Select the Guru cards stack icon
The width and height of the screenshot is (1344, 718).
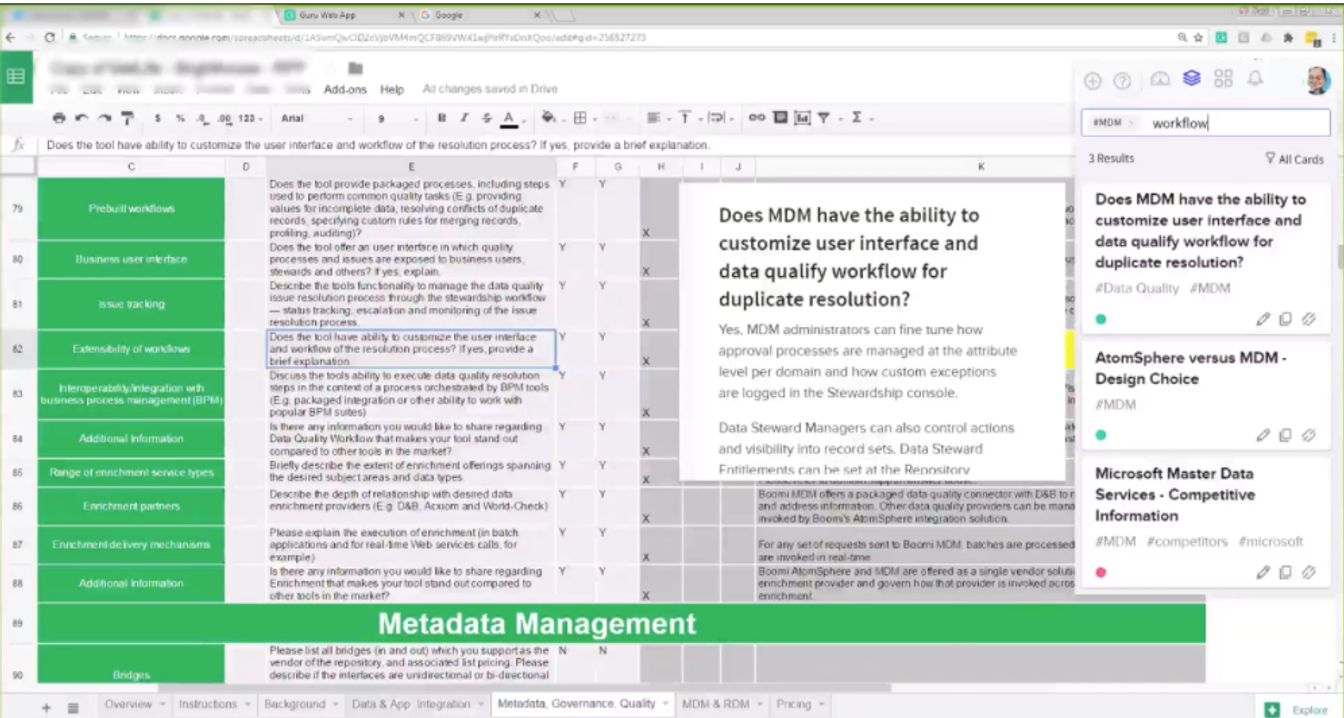(1191, 78)
